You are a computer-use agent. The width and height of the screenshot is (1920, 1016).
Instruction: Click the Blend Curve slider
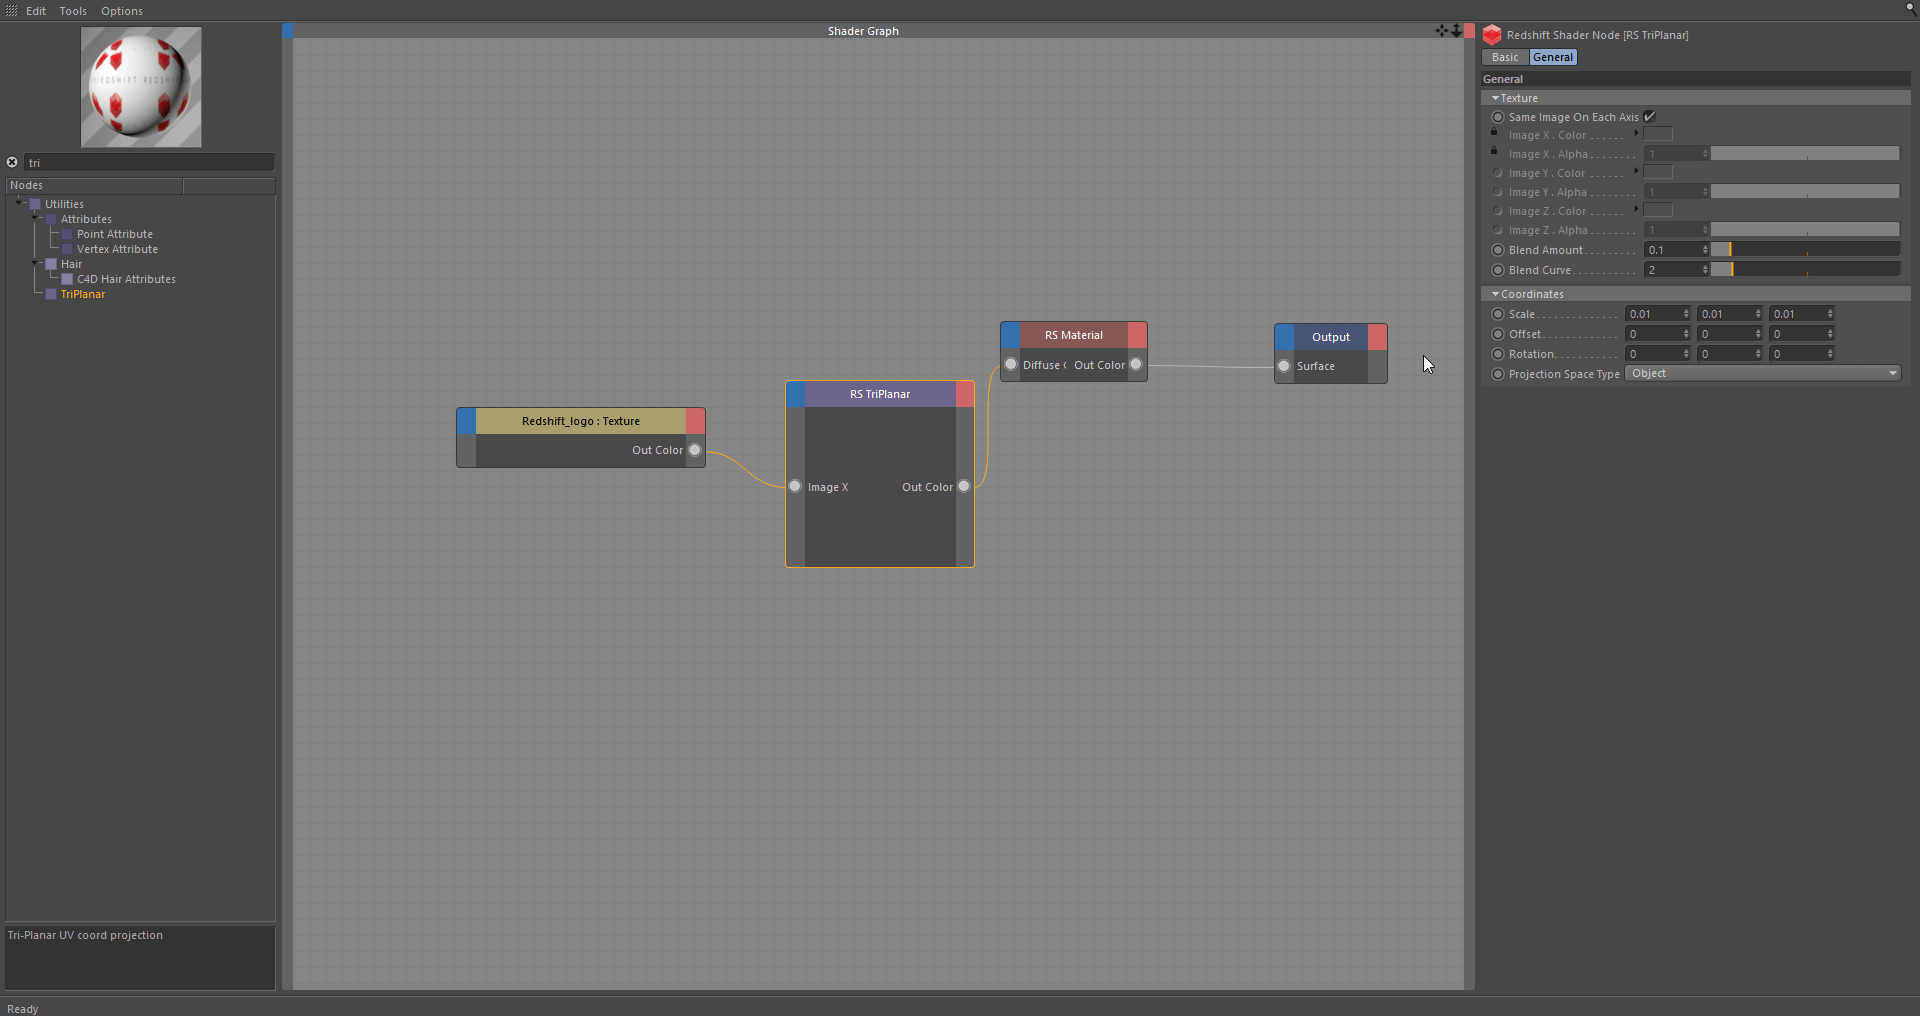pyautogui.click(x=1805, y=270)
